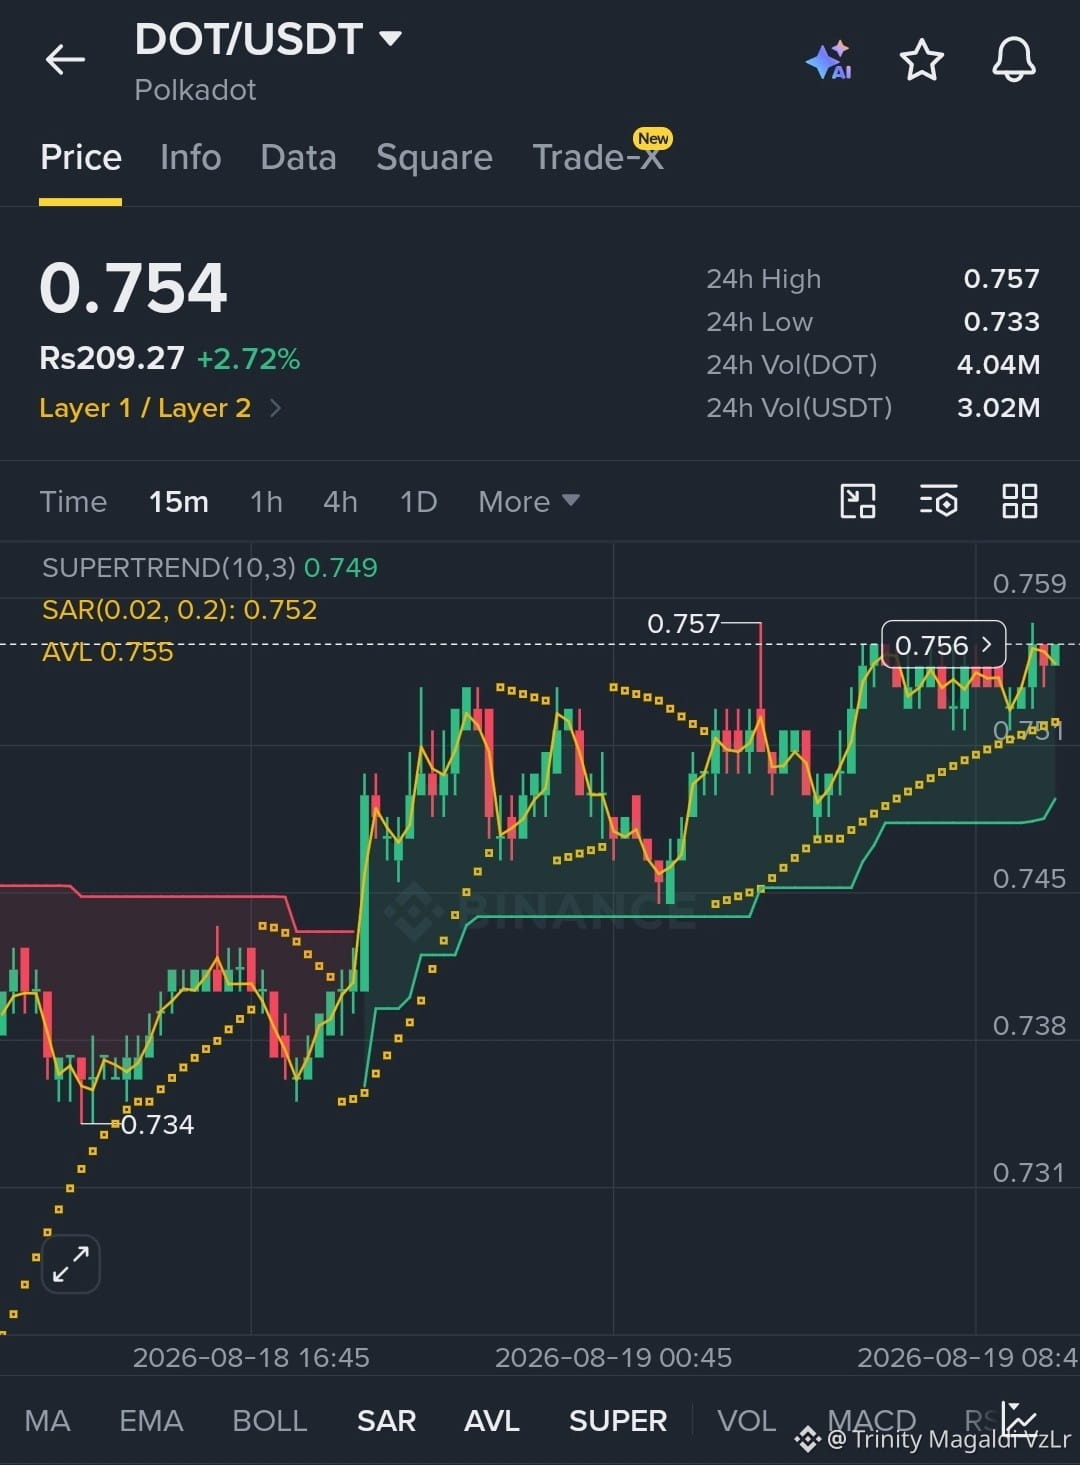Expand the 0.756 current price tag
This screenshot has width=1080, height=1465.
pyautogui.click(x=943, y=645)
